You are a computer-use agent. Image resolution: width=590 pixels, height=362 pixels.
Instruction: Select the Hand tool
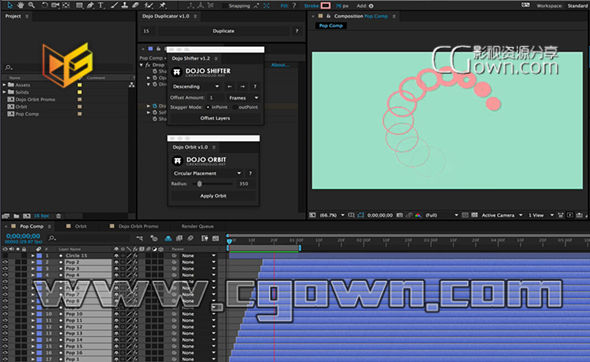click(20, 5)
